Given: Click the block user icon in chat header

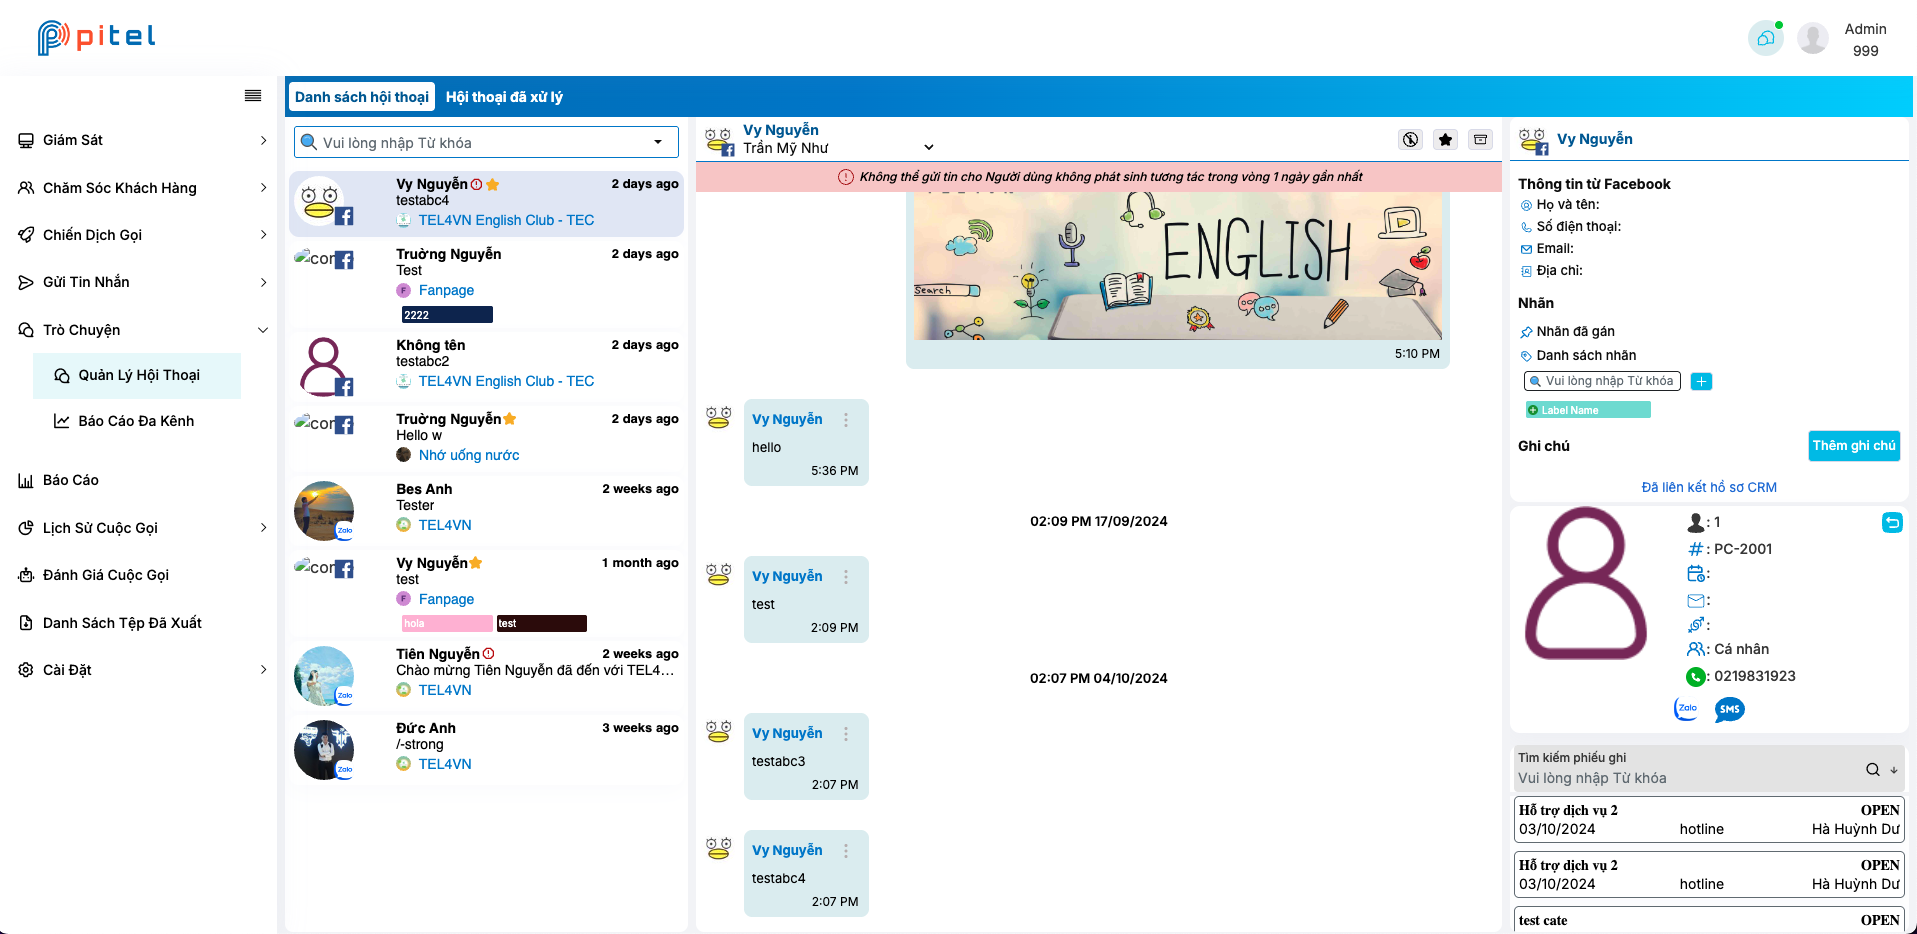Looking at the screenshot, I should point(1411,140).
